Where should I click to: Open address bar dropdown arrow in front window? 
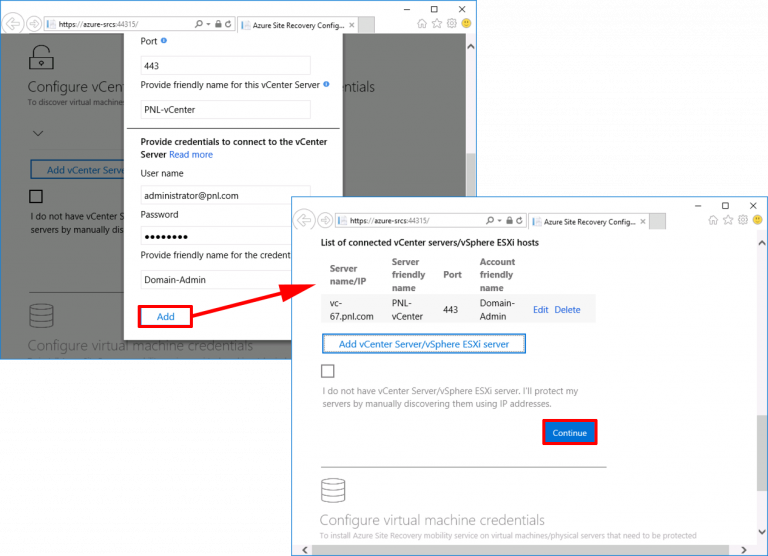pyautogui.click(x=500, y=220)
